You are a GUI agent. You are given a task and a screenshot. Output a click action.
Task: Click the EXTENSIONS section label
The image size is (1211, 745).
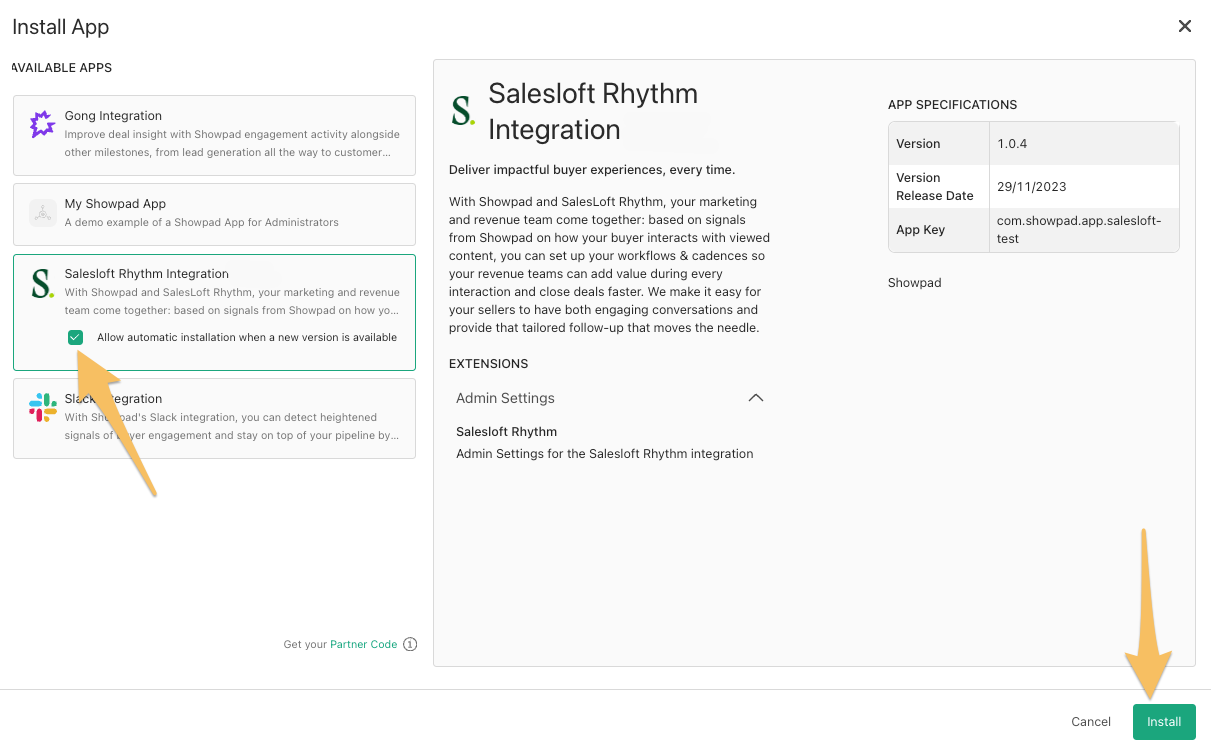488,364
